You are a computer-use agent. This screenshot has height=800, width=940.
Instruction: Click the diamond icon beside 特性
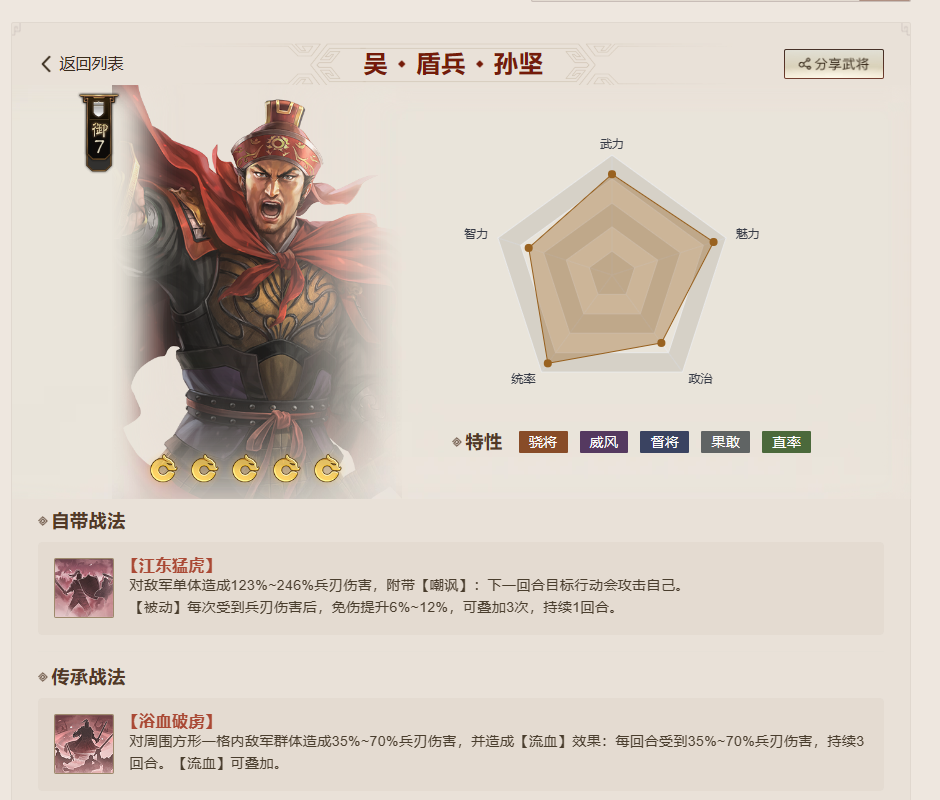pyautogui.click(x=457, y=443)
